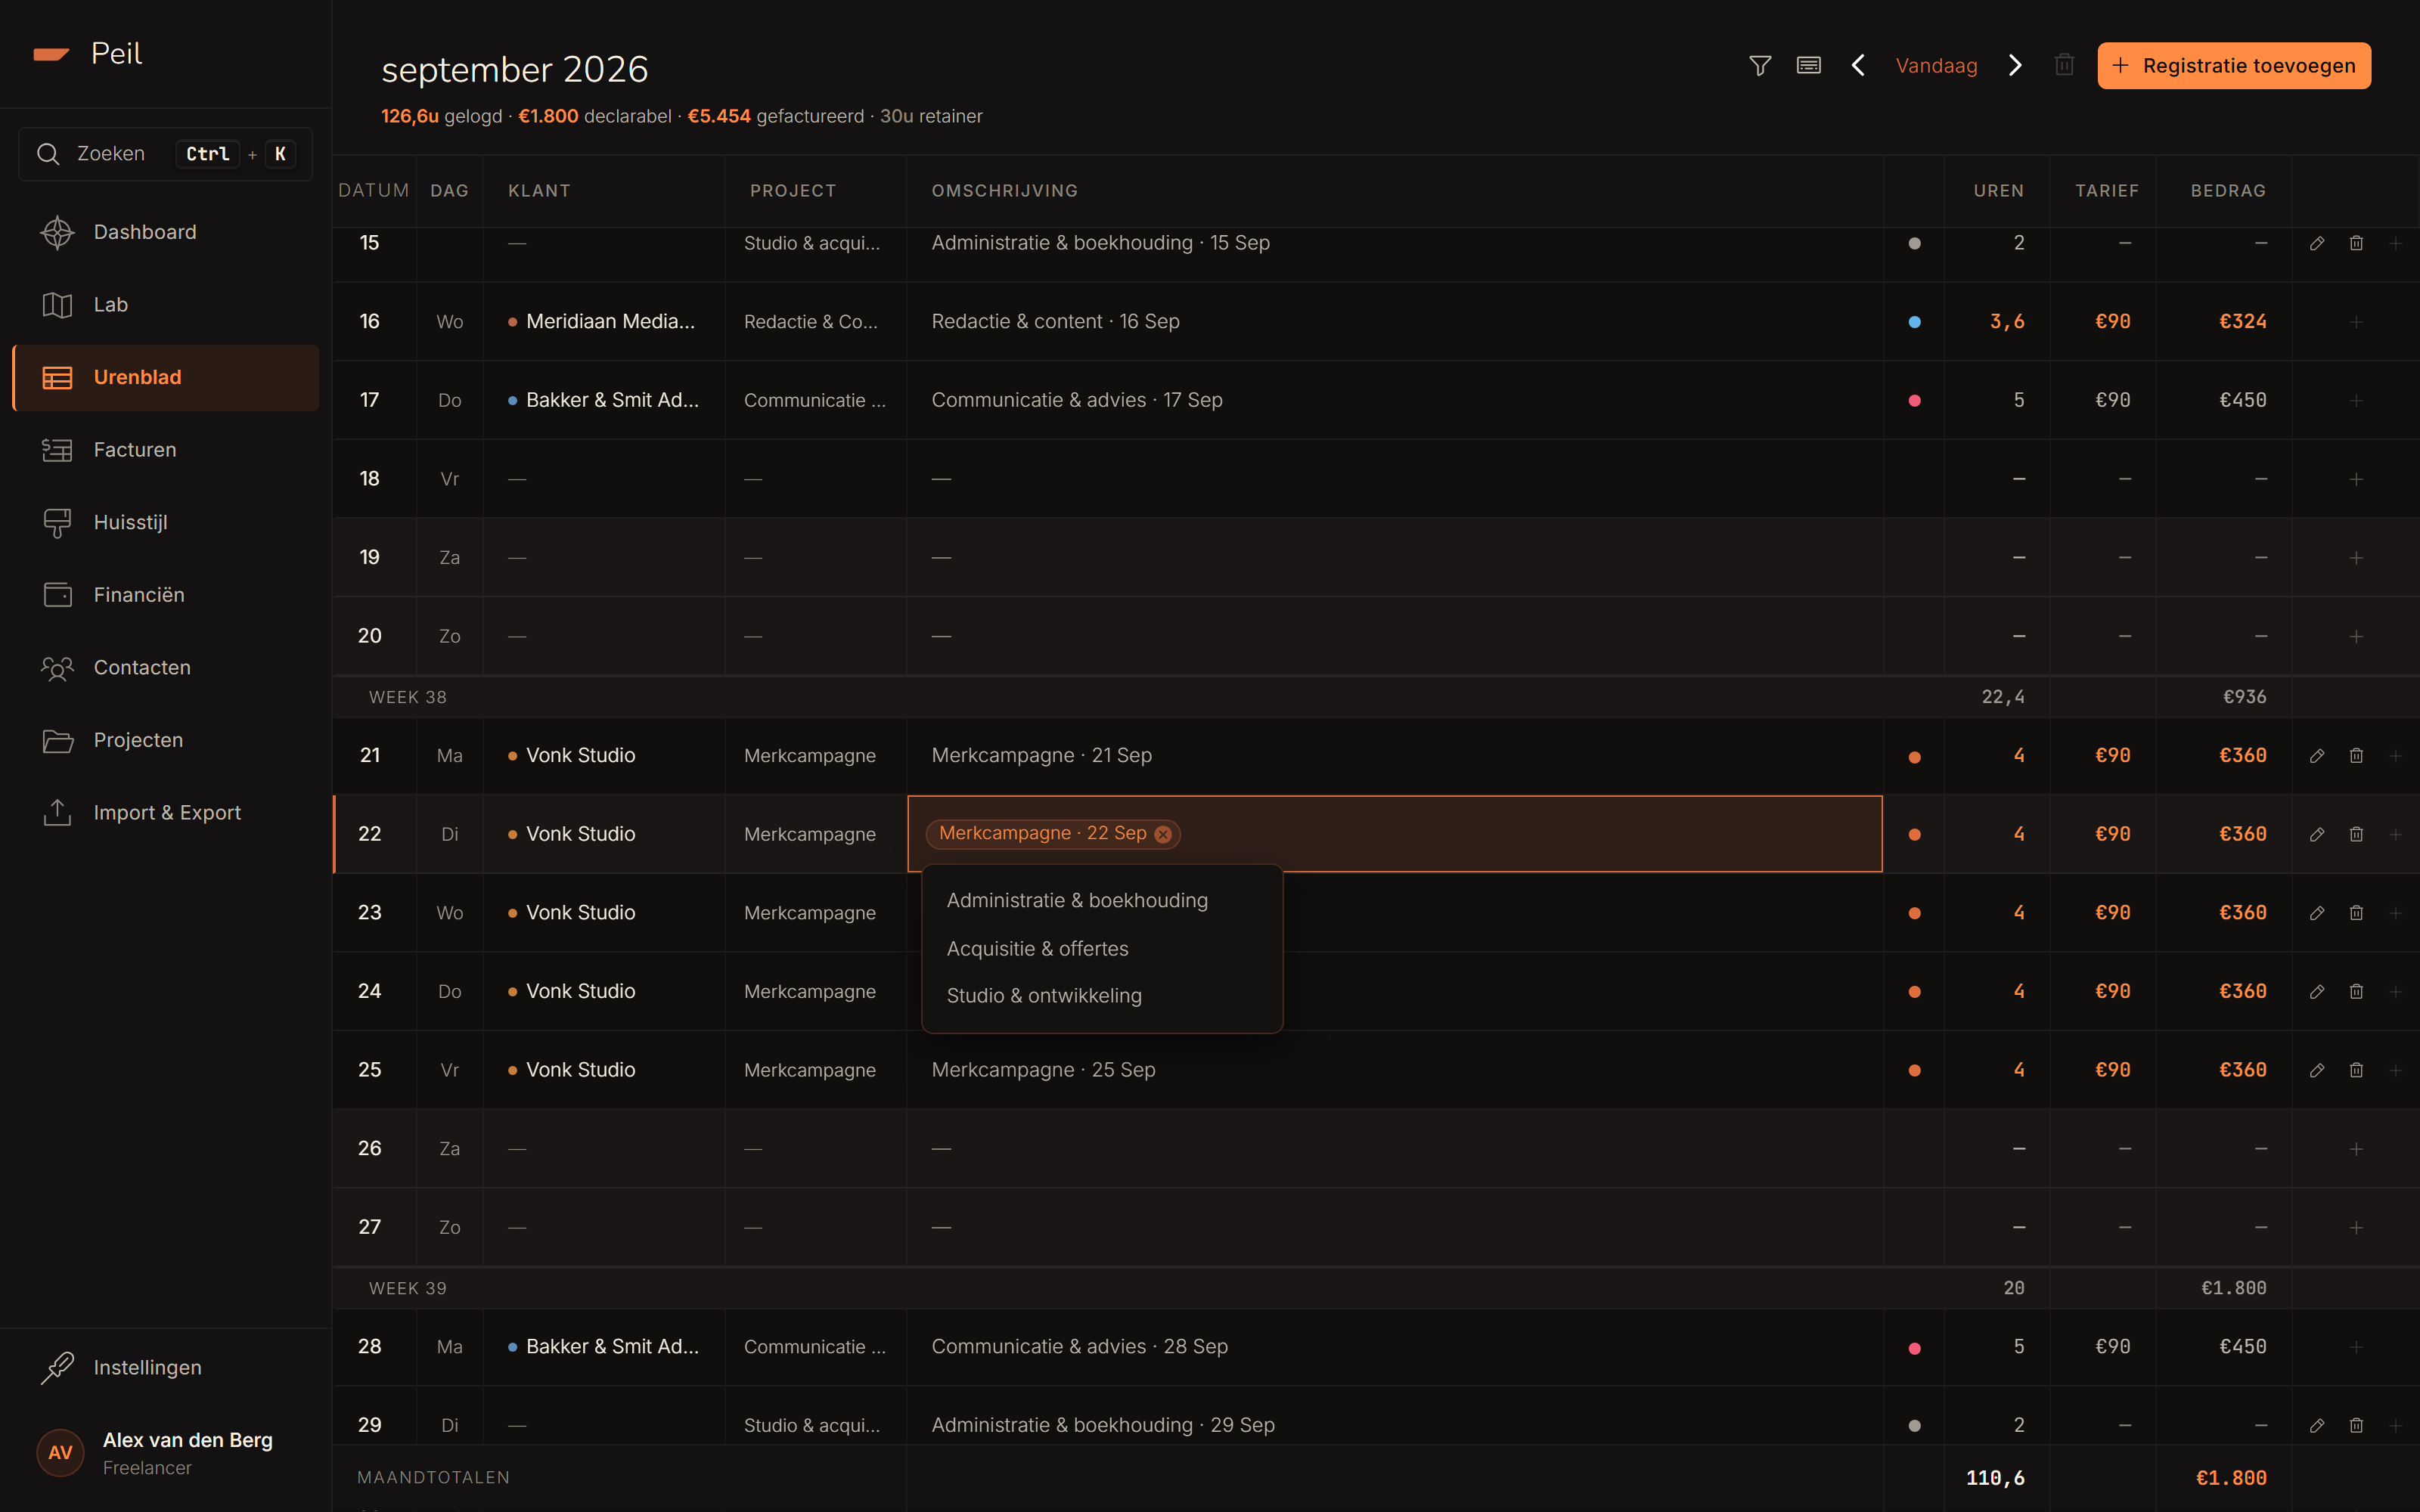This screenshot has width=2420, height=1512.
Task: Open Alex van den Berg profile
Action: click(166, 1452)
